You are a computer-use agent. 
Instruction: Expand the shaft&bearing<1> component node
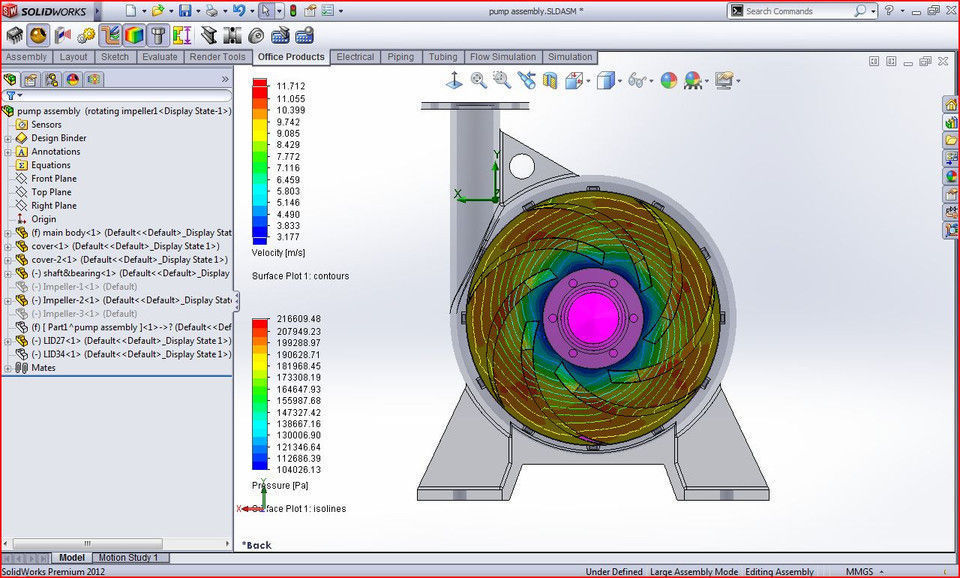coord(7,274)
